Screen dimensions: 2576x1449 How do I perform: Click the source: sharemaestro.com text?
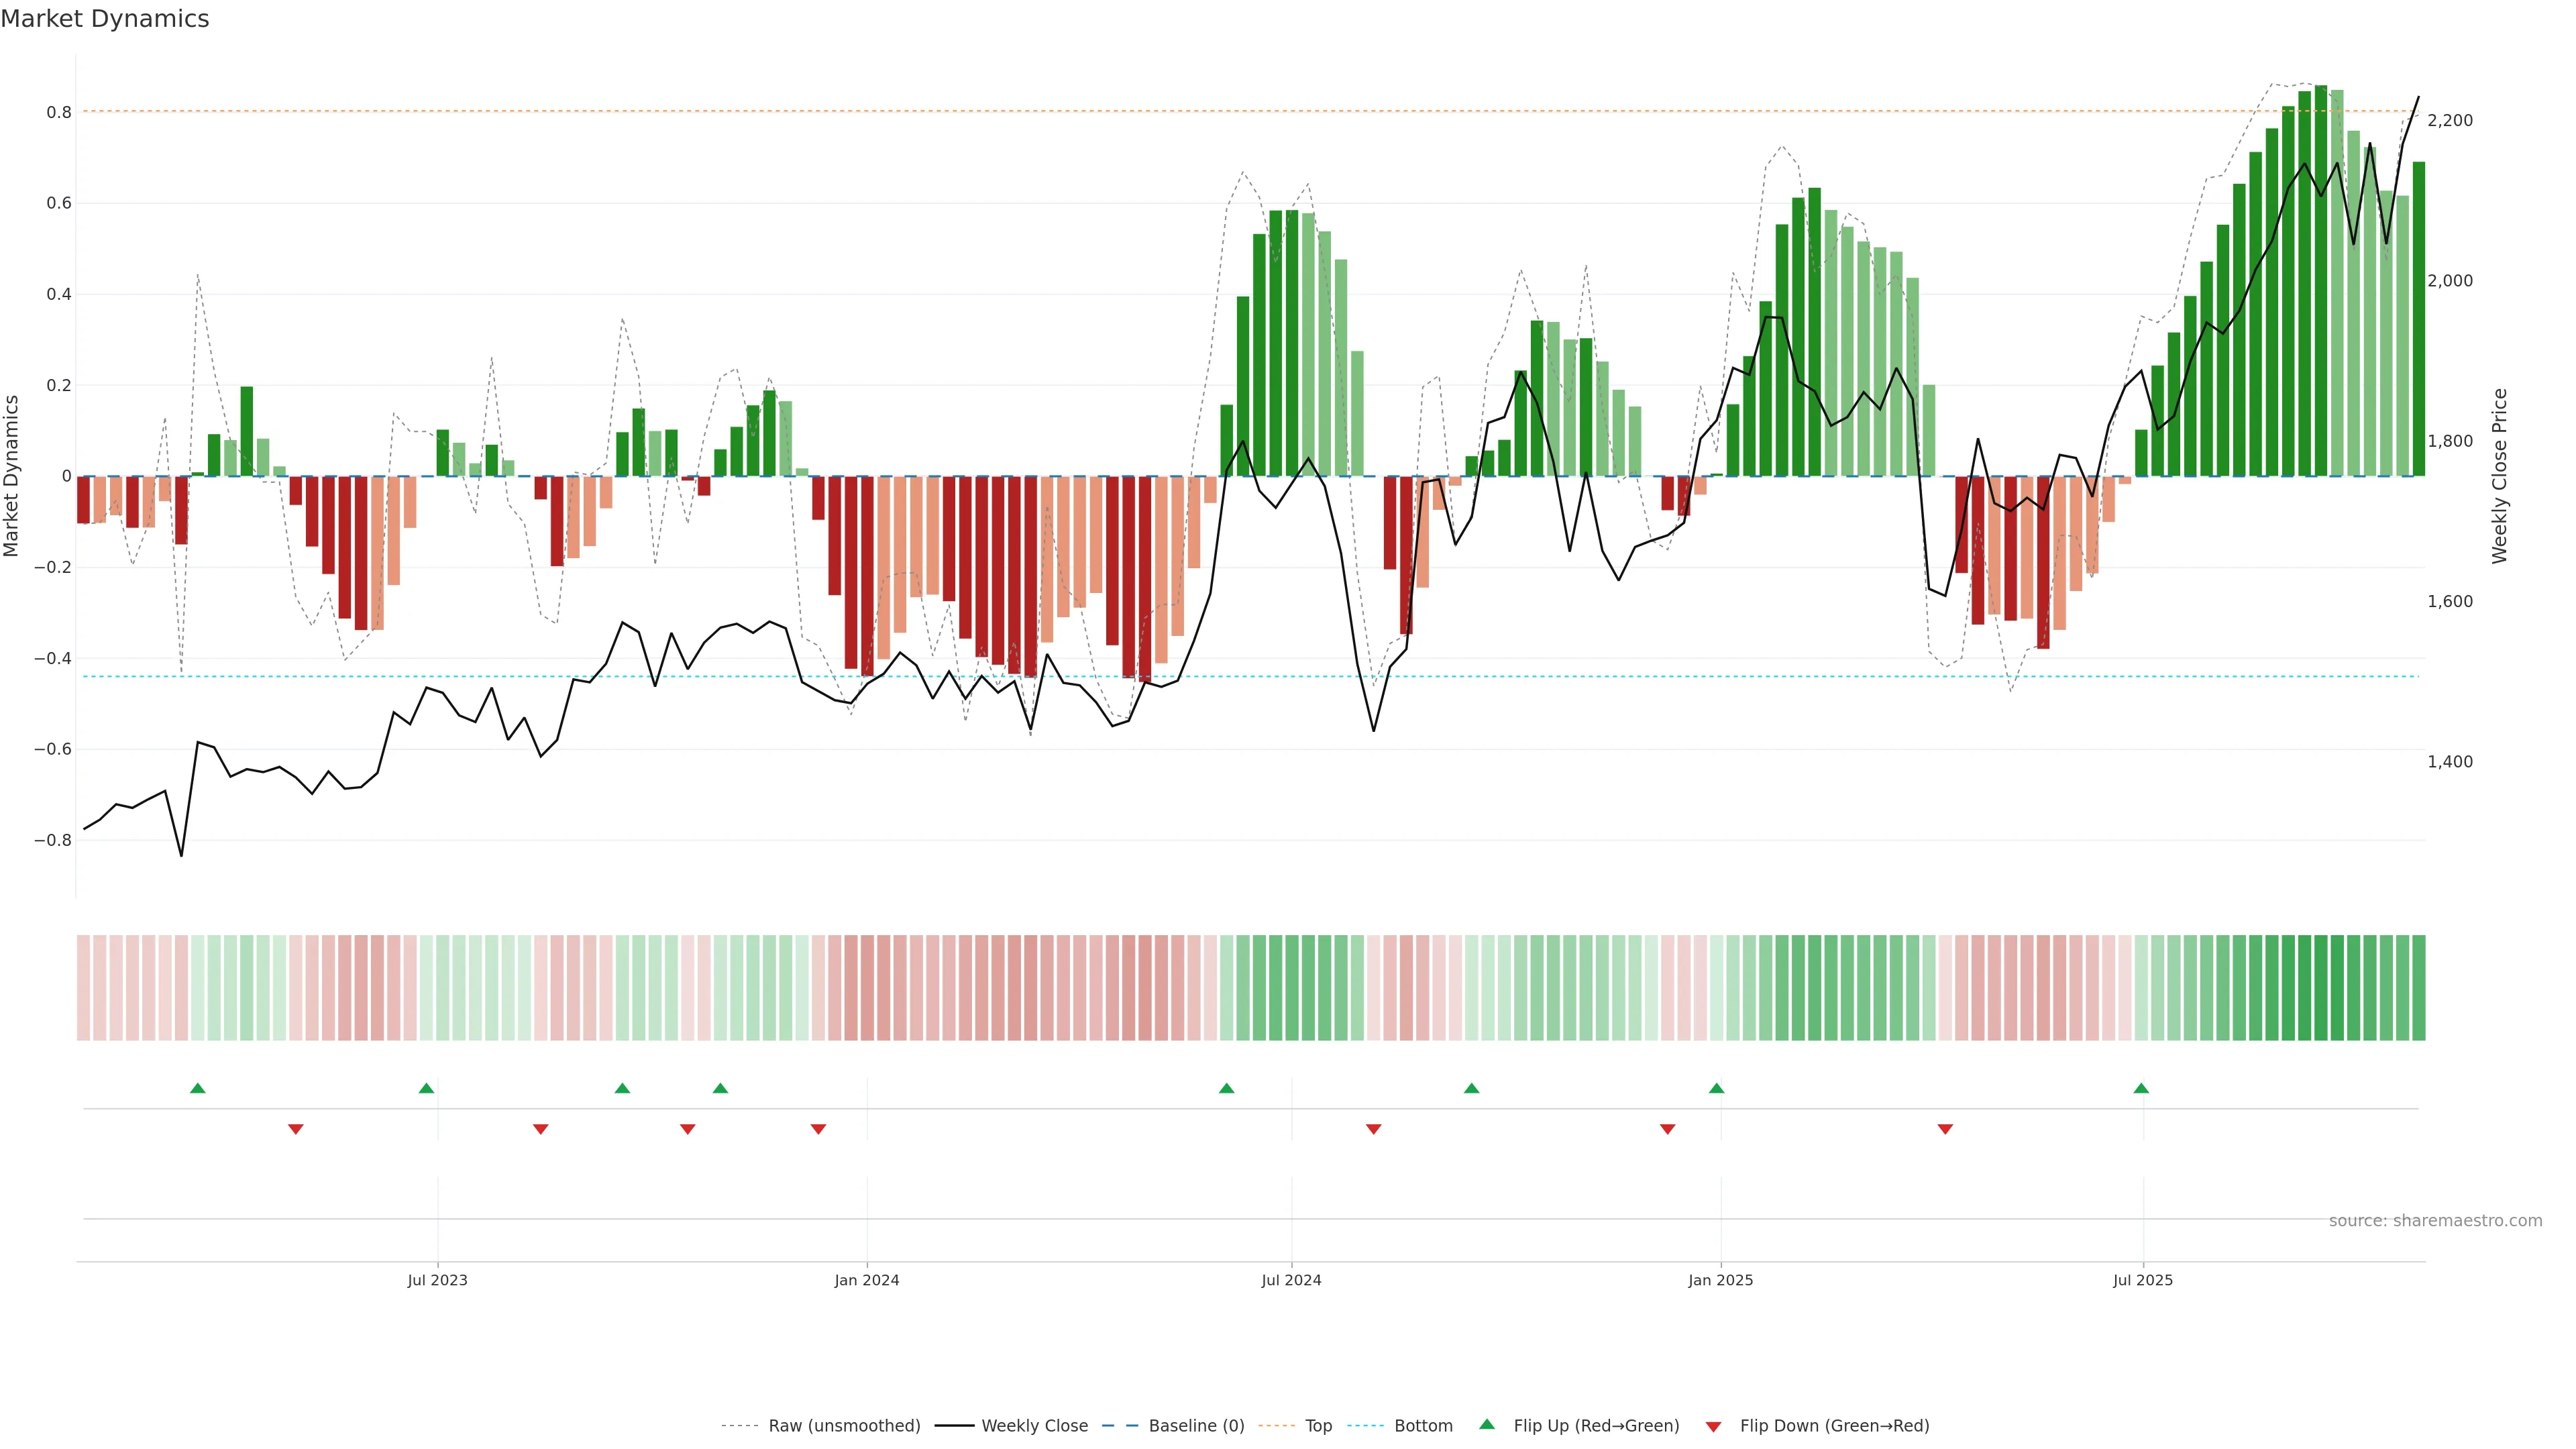tap(2435, 1220)
